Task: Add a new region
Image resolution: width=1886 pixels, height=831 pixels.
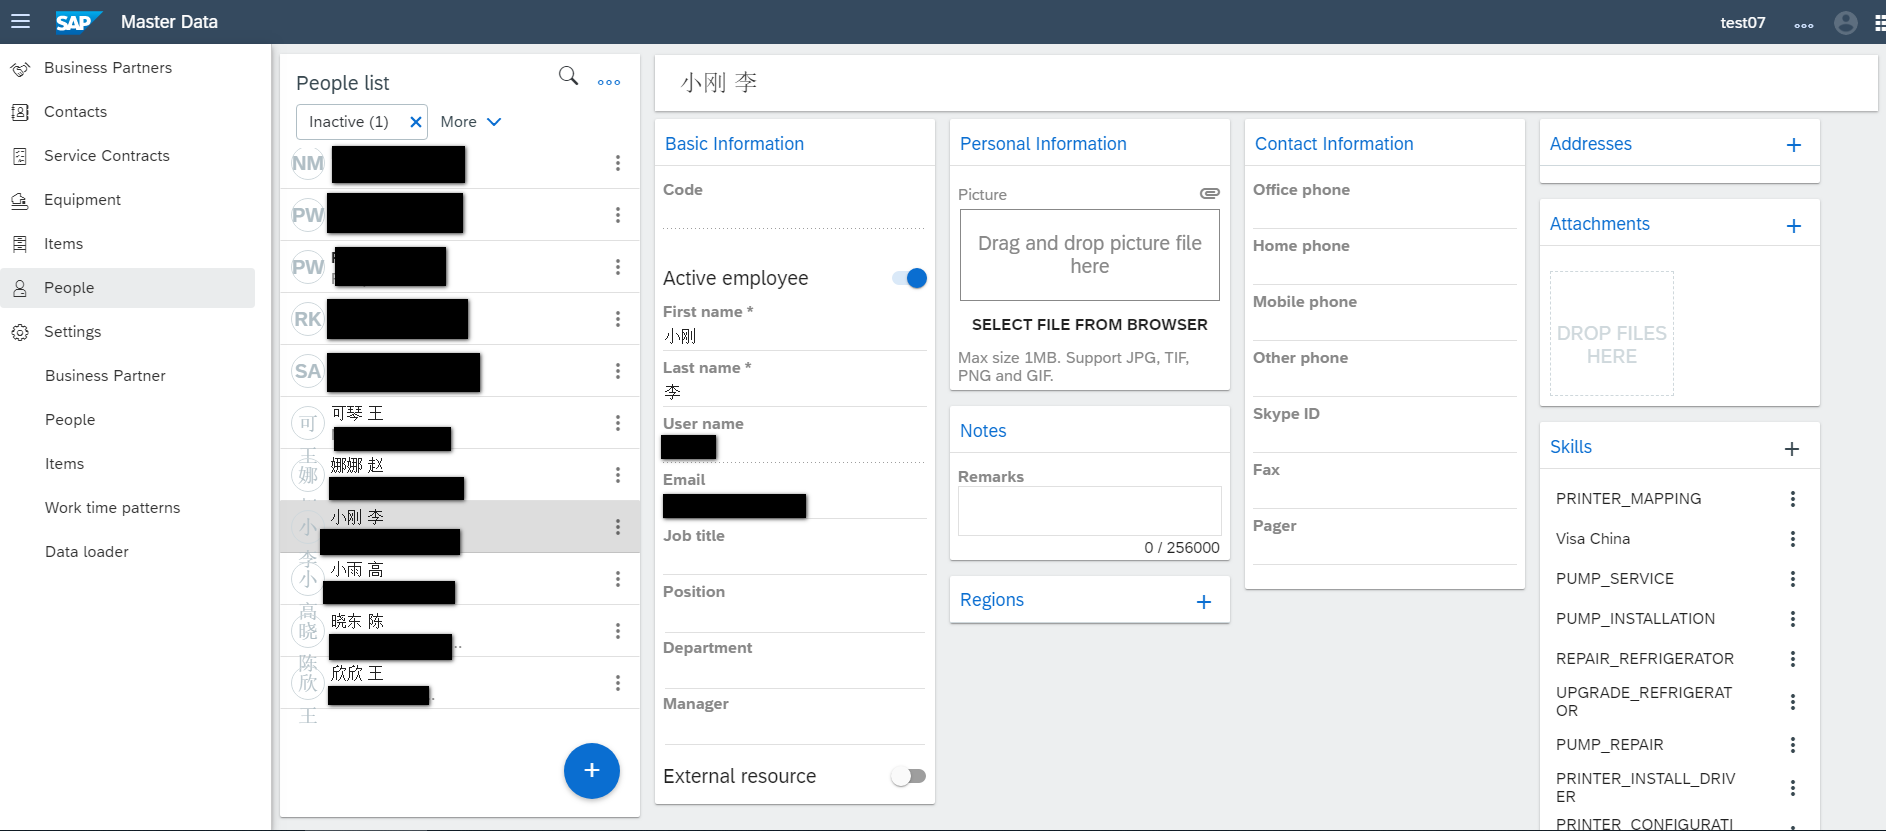Action: pos(1204,601)
